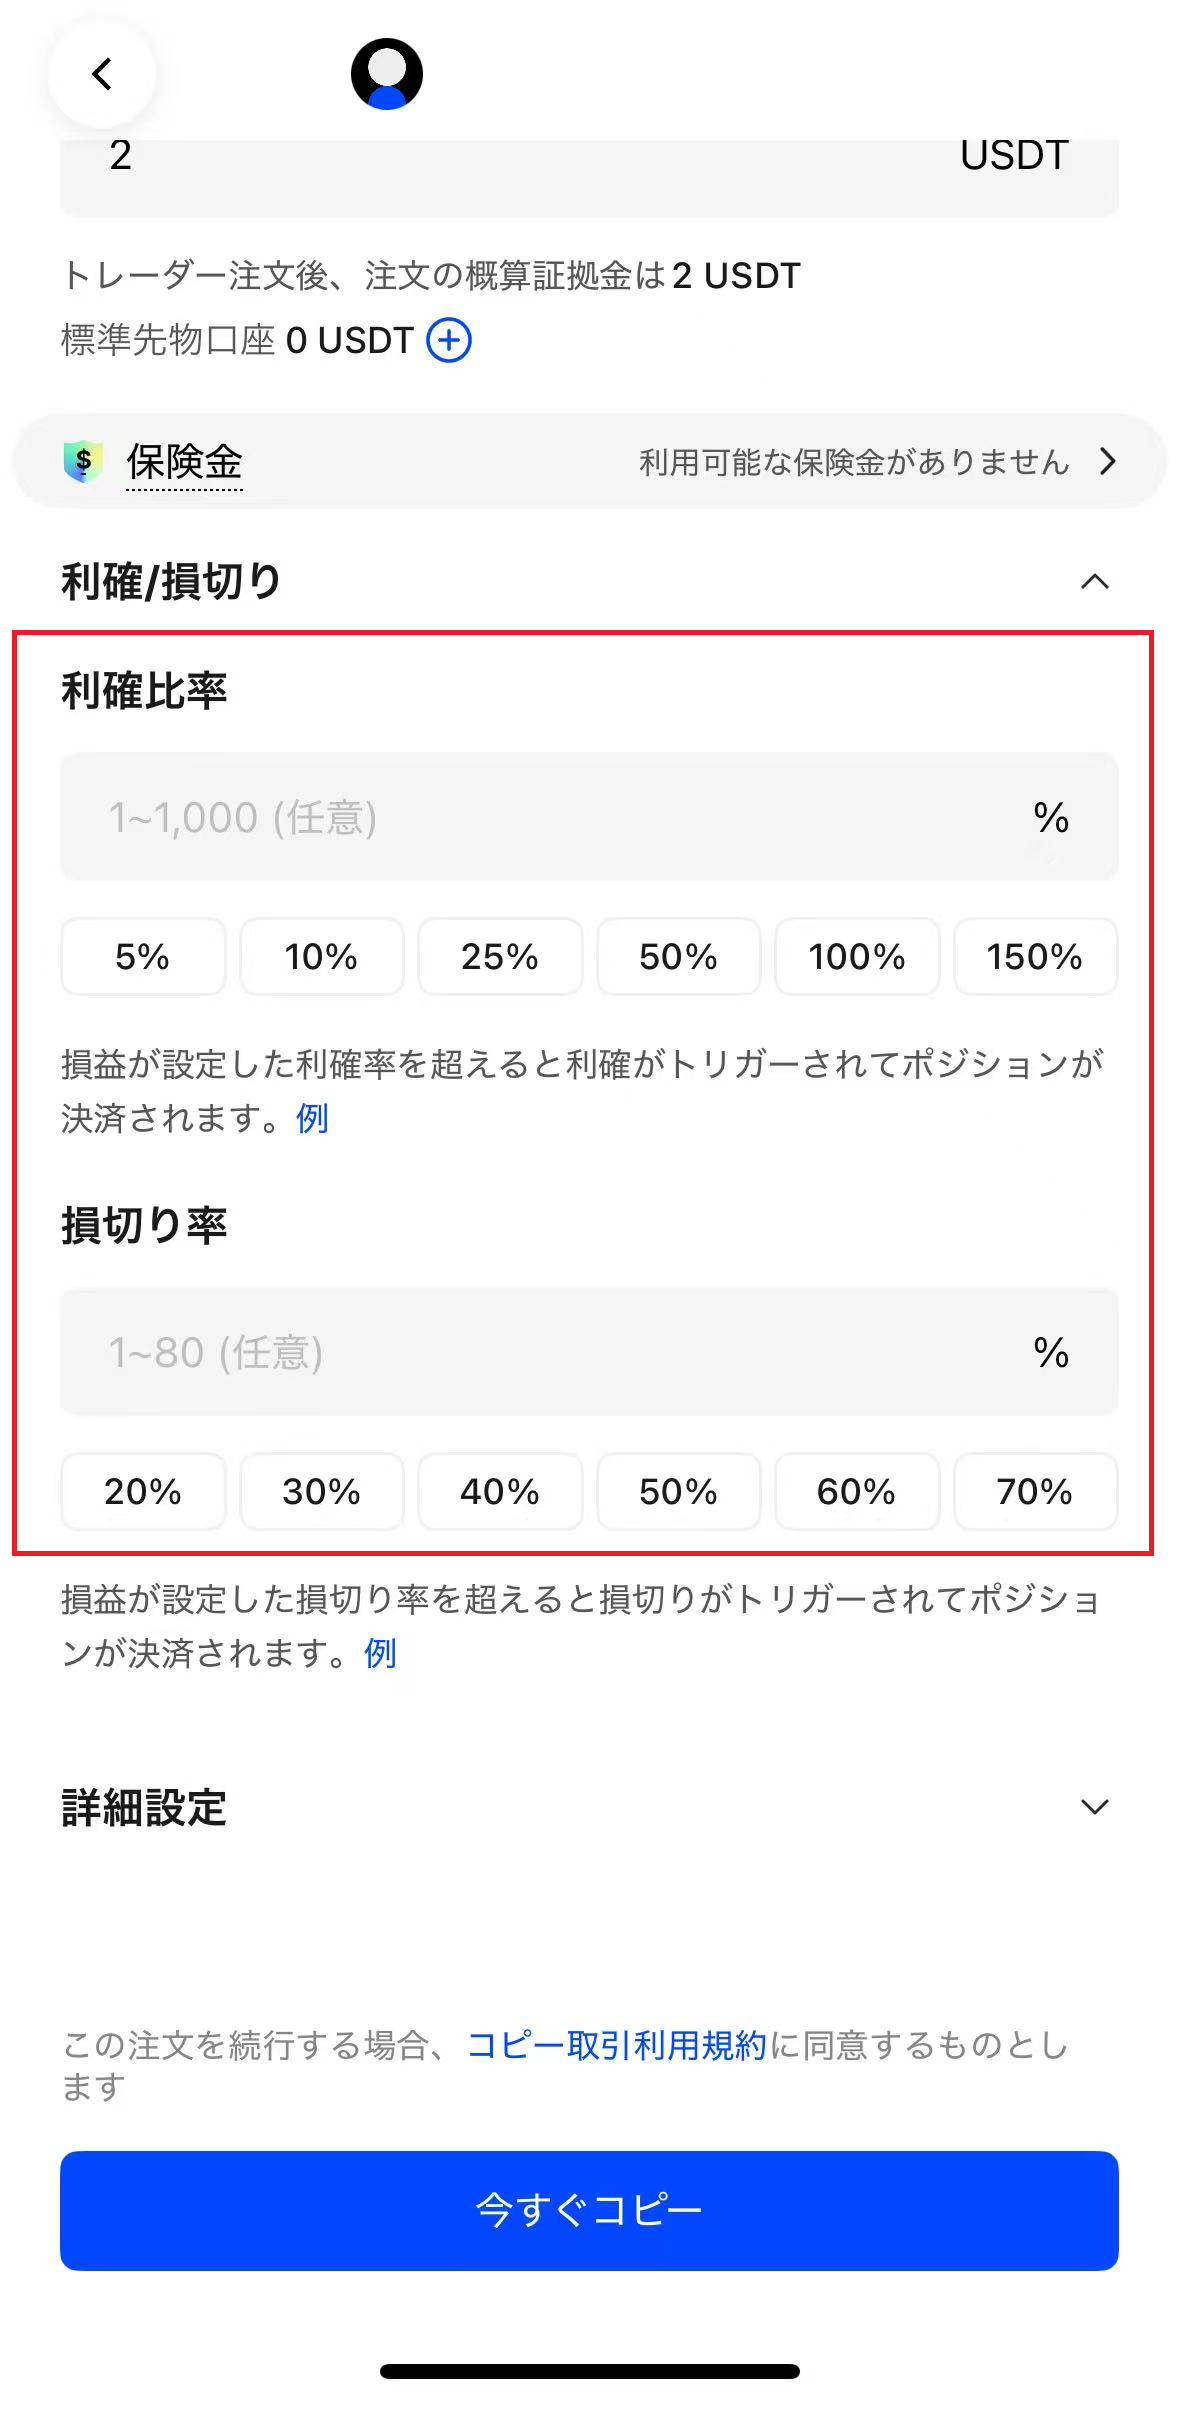Open 利用可能な保険金がありません insurance selector
1179x2419 pixels.
[854, 462]
